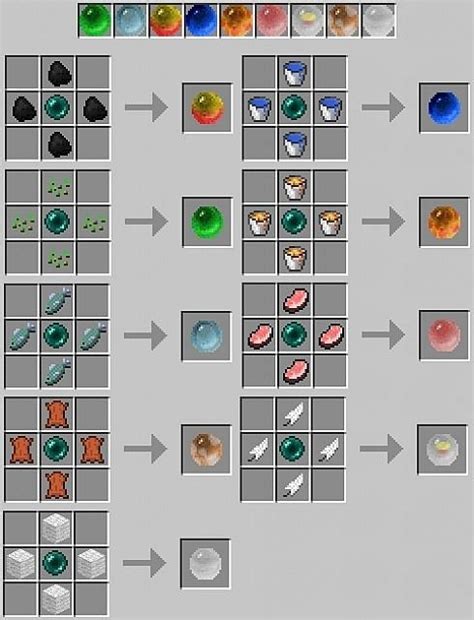Select the white wool block atop last recipe
Image resolution: width=474 pixels, height=620 pixels.
point(57,528)
